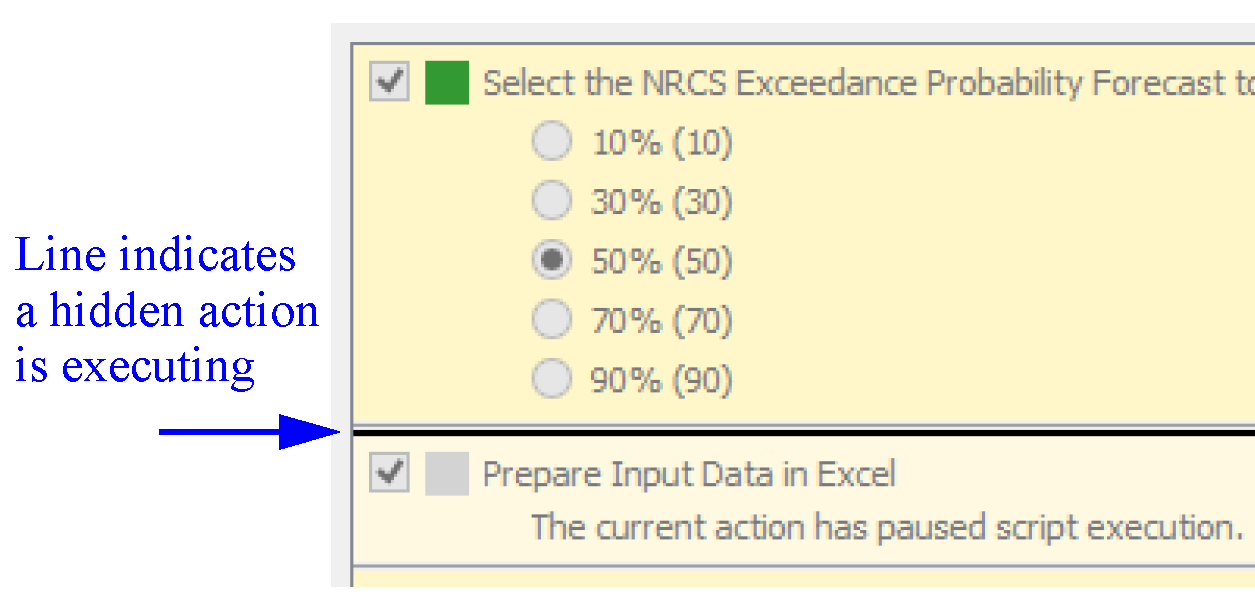This screenshot has height=611, width=1255.
Task: Toggle the Prepare Input Data in Excel checkbox
Action: pos(389,473)
